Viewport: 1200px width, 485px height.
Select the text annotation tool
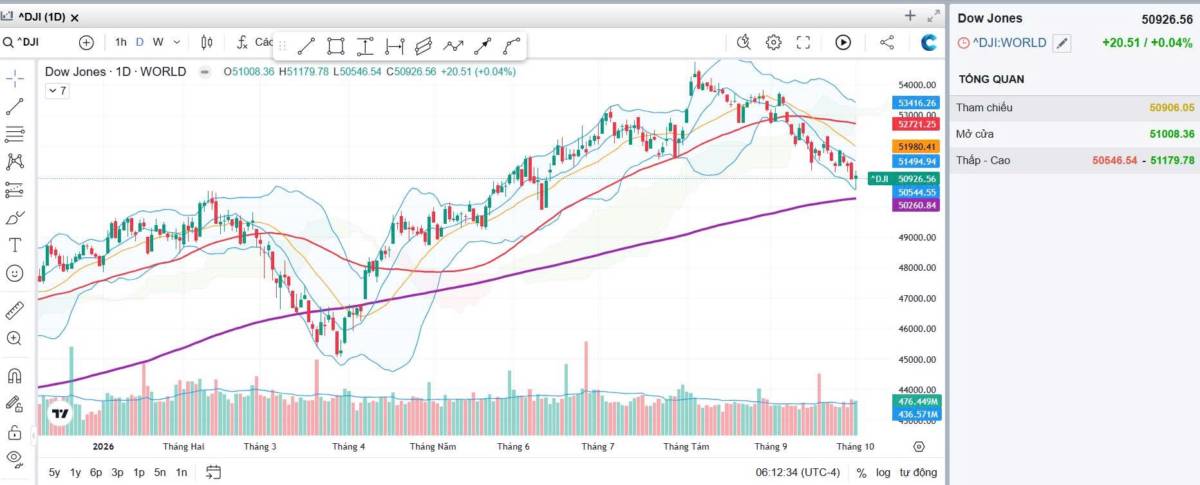pyautogui.click(x=15, y=245)
